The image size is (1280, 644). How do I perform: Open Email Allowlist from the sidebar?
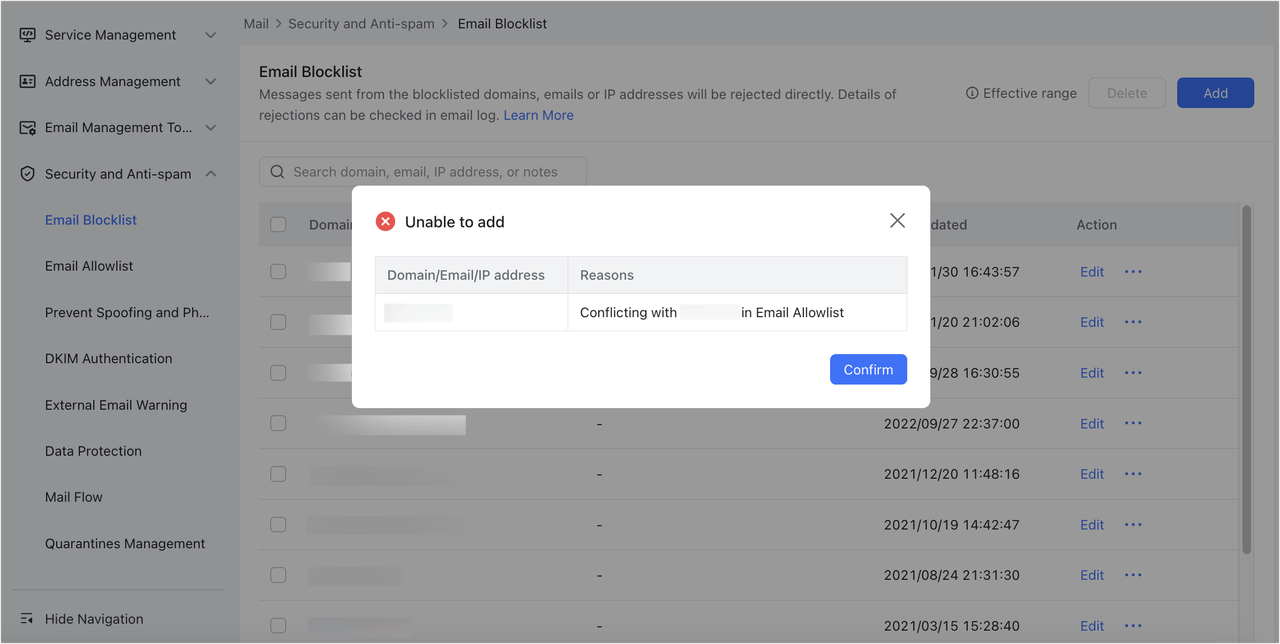91,265
